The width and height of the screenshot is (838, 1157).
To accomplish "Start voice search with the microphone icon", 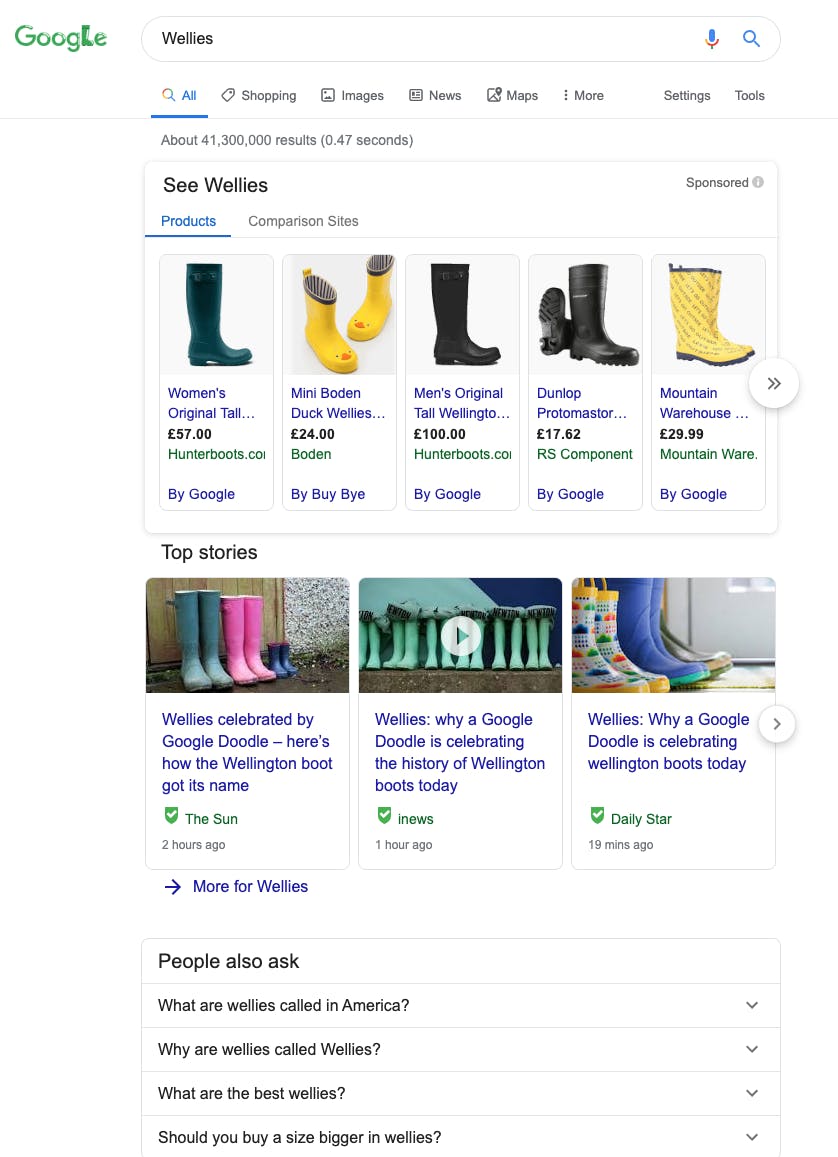I will click(x=712, y=38).
